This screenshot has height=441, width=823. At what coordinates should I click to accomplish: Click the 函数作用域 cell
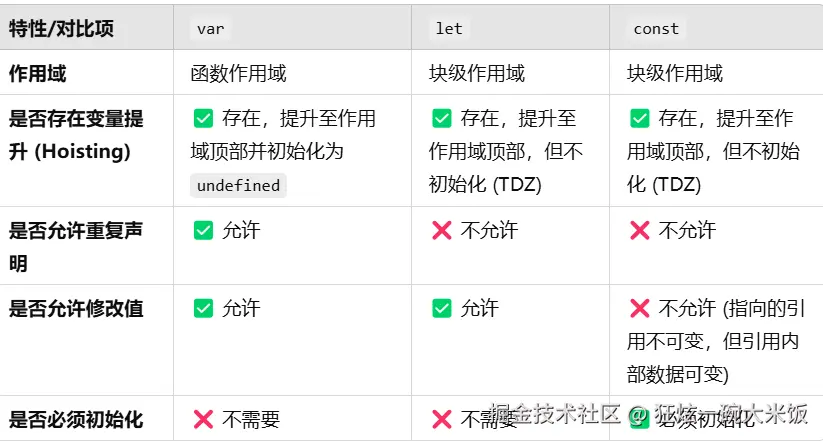click(x=238, y=74)
